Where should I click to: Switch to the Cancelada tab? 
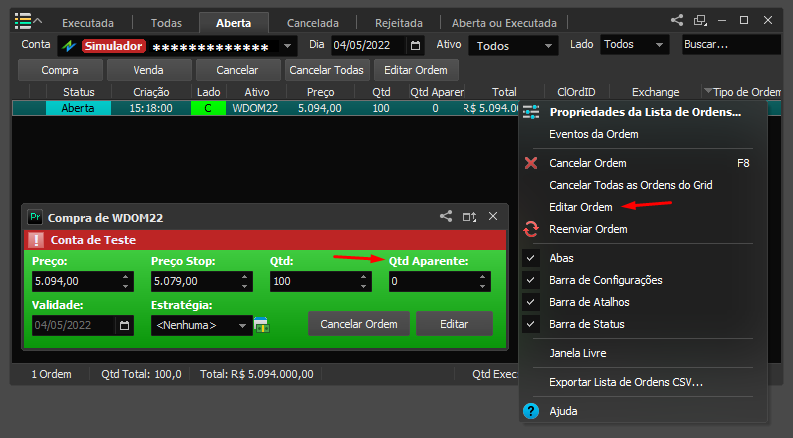pos(313,23)
